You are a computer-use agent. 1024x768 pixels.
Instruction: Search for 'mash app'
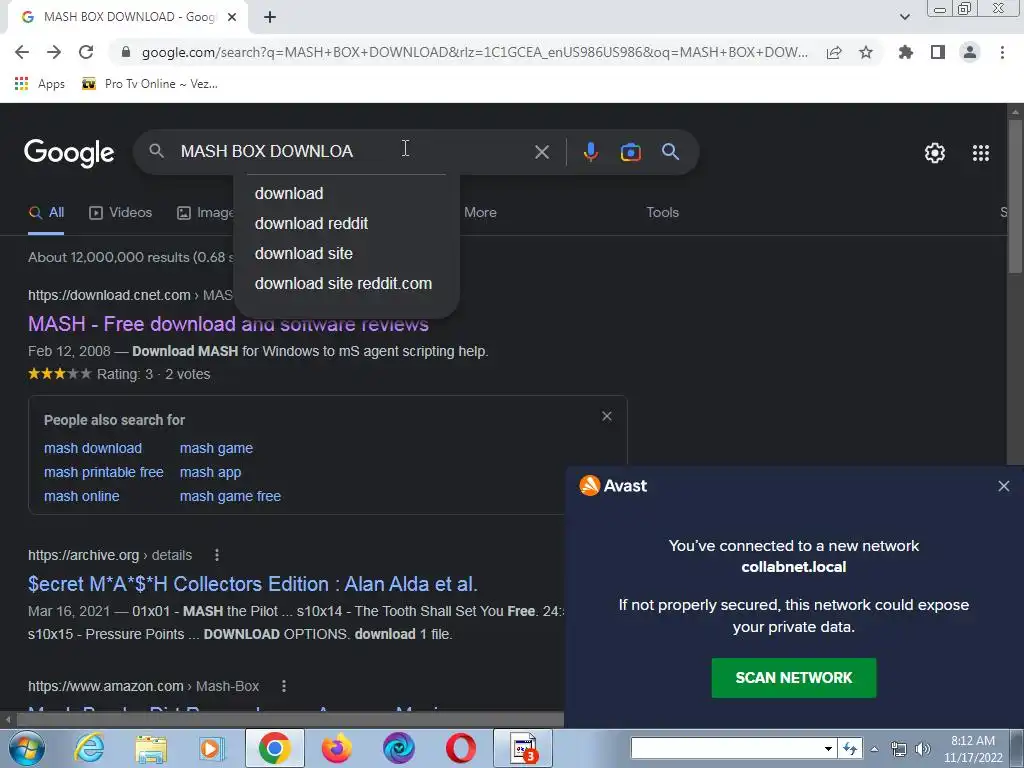point(210,472)
